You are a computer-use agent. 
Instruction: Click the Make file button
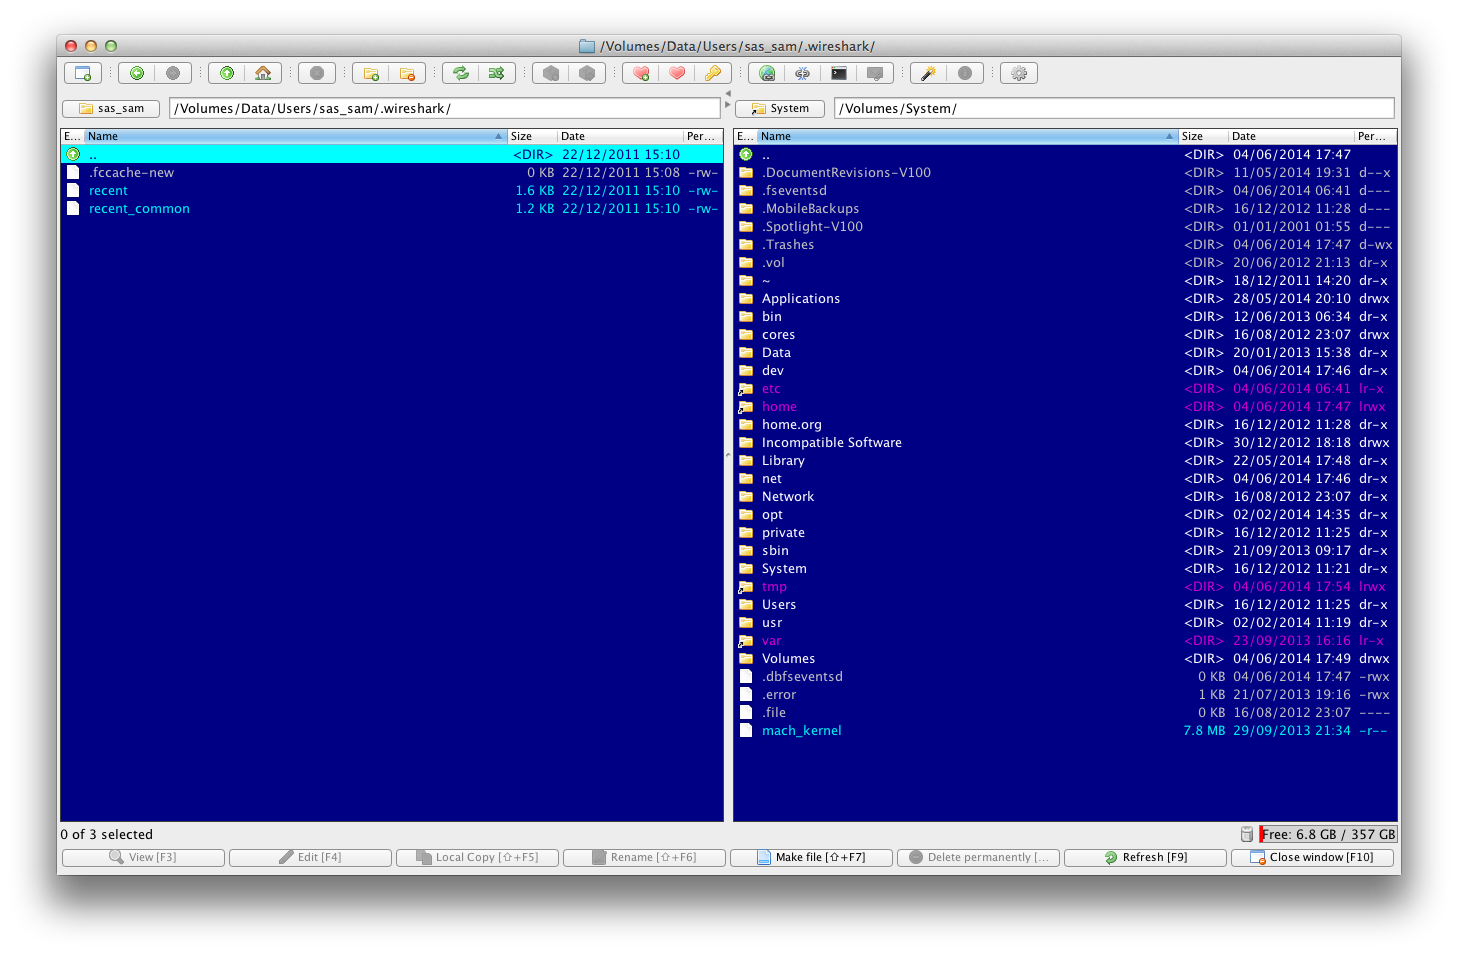pyautogui.click(x=811, y=857)
